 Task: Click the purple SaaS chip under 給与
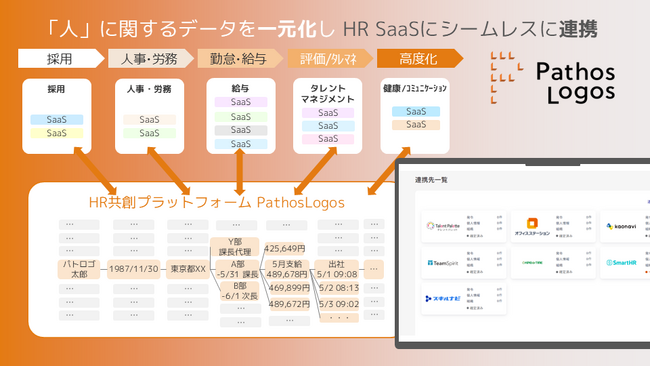pyautogui.click(x=241, y=102)
